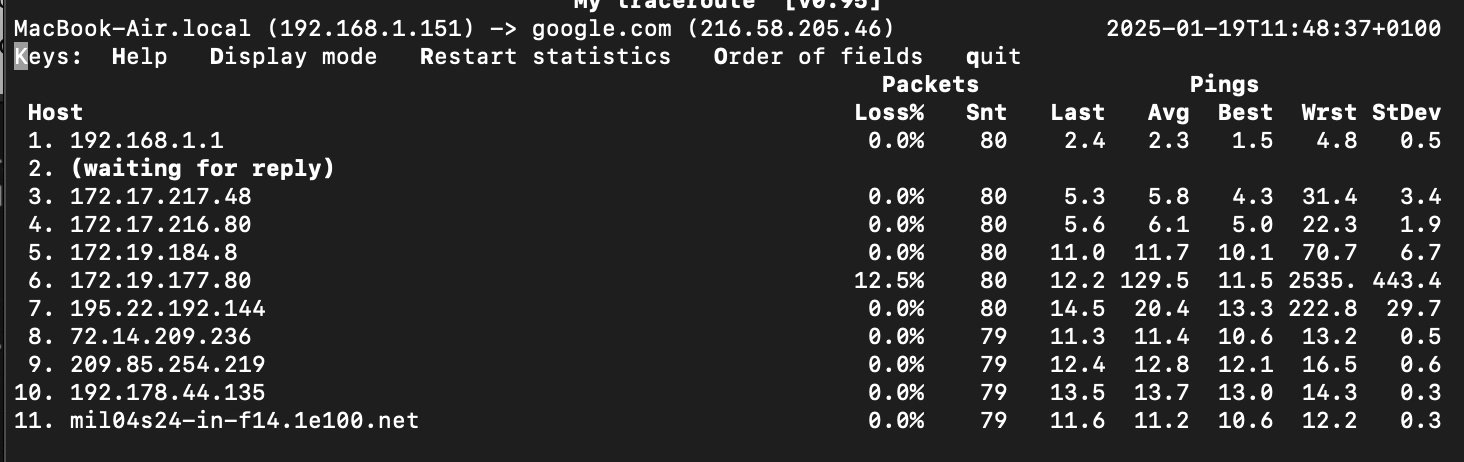Select hop 8 host 72.14.209.236

click(160, 336)
